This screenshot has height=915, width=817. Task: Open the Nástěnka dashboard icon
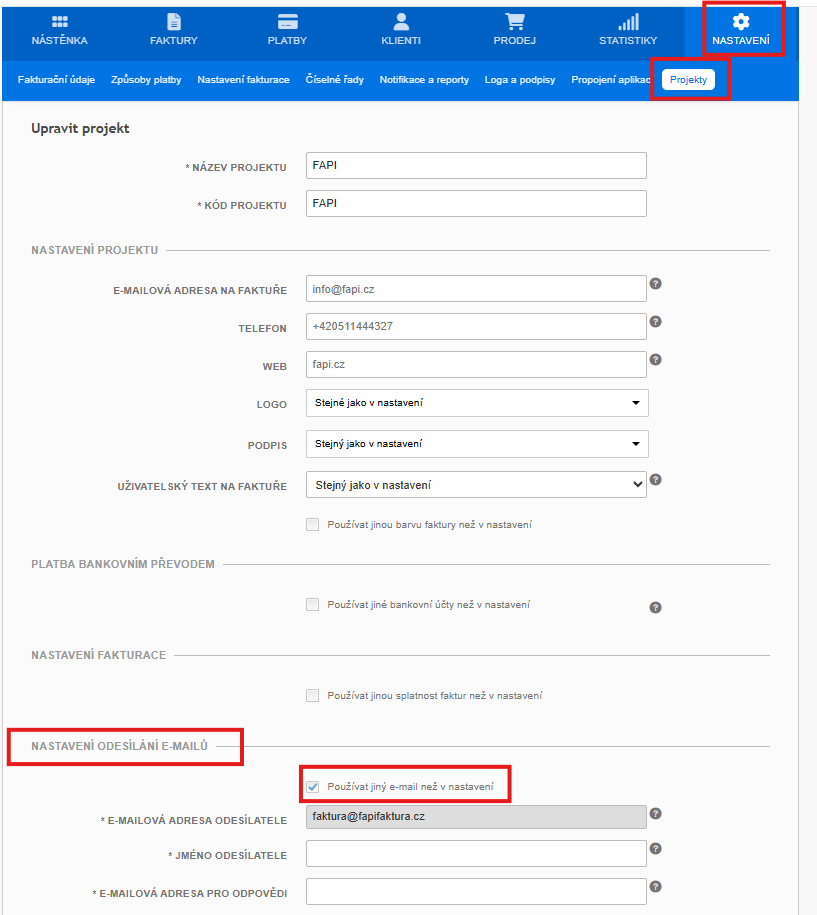(60, 22)
